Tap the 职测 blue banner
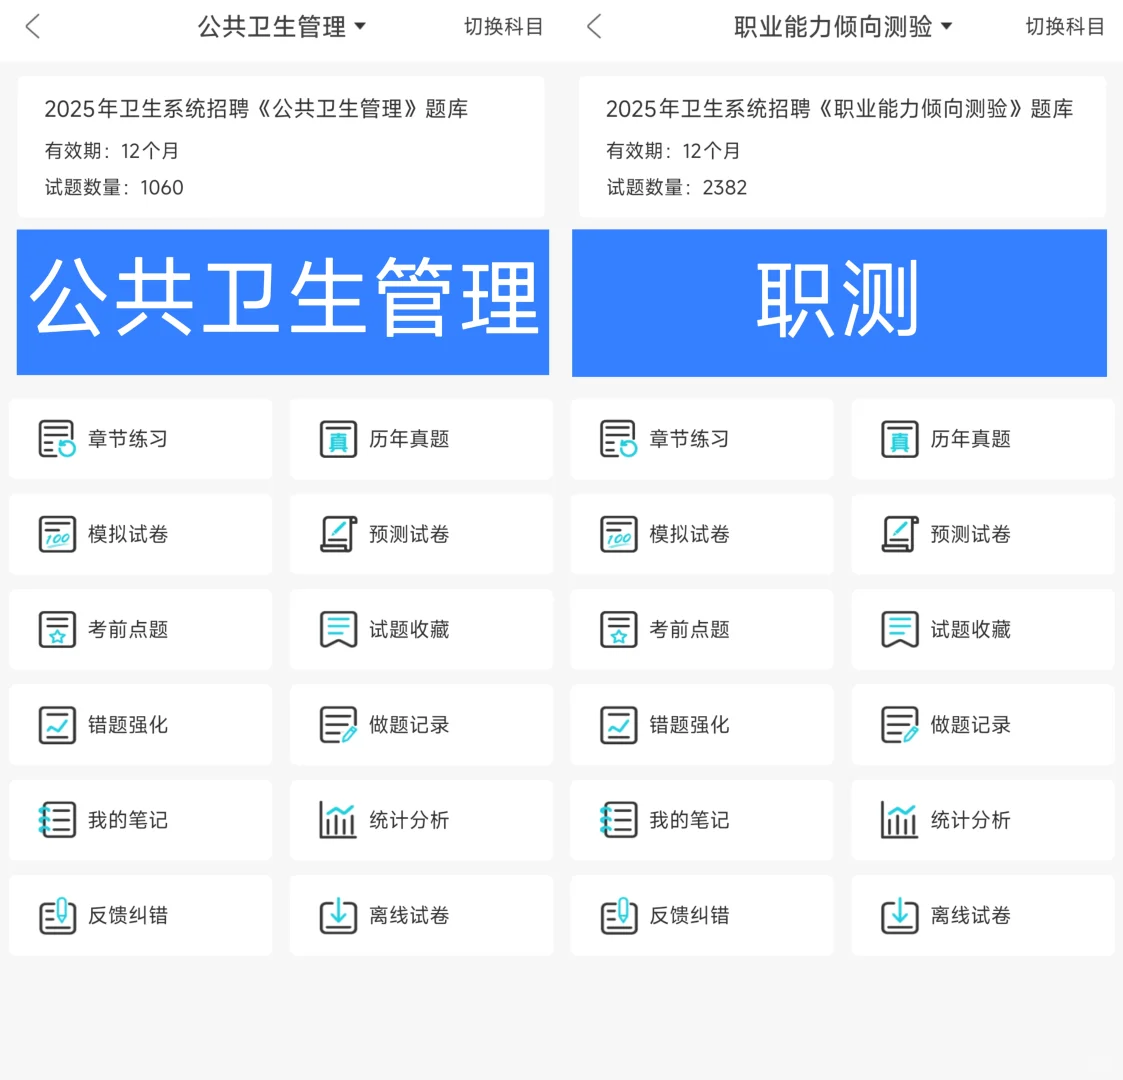The height and width of the screenshot is (1080, 1123). [x=839, y=303]
